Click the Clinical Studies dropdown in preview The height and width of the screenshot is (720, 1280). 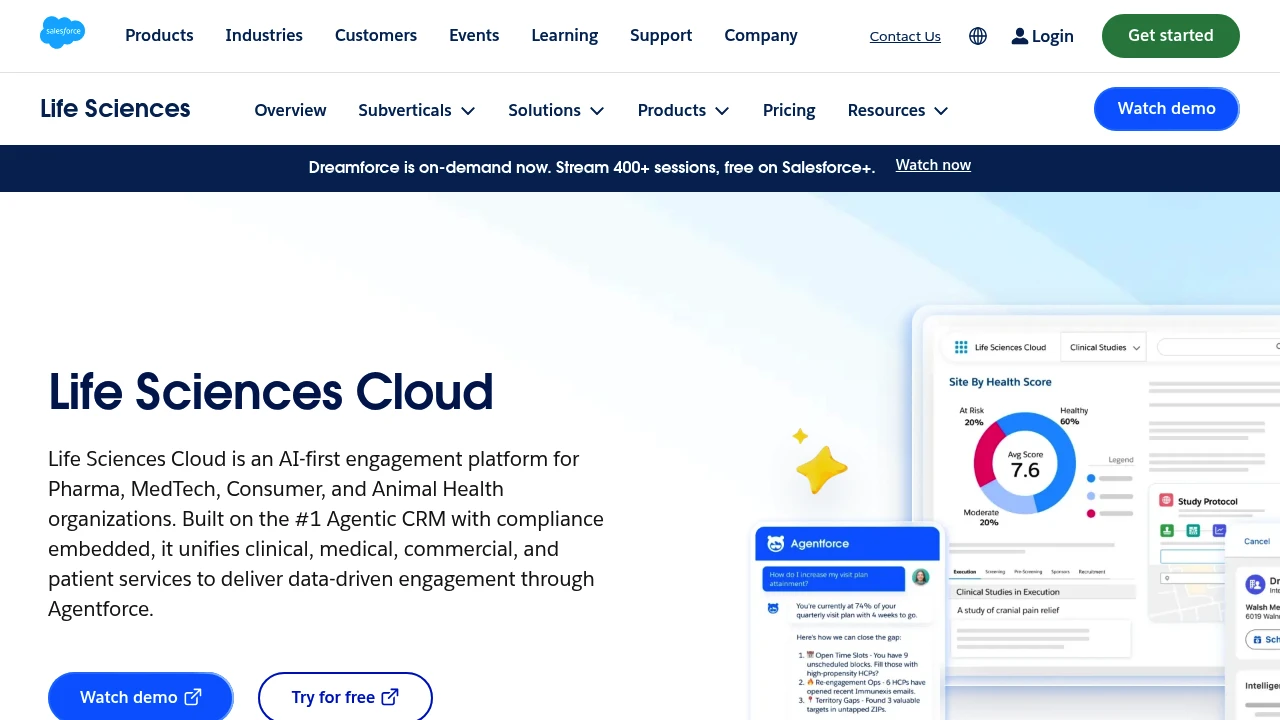(1105, 347)
